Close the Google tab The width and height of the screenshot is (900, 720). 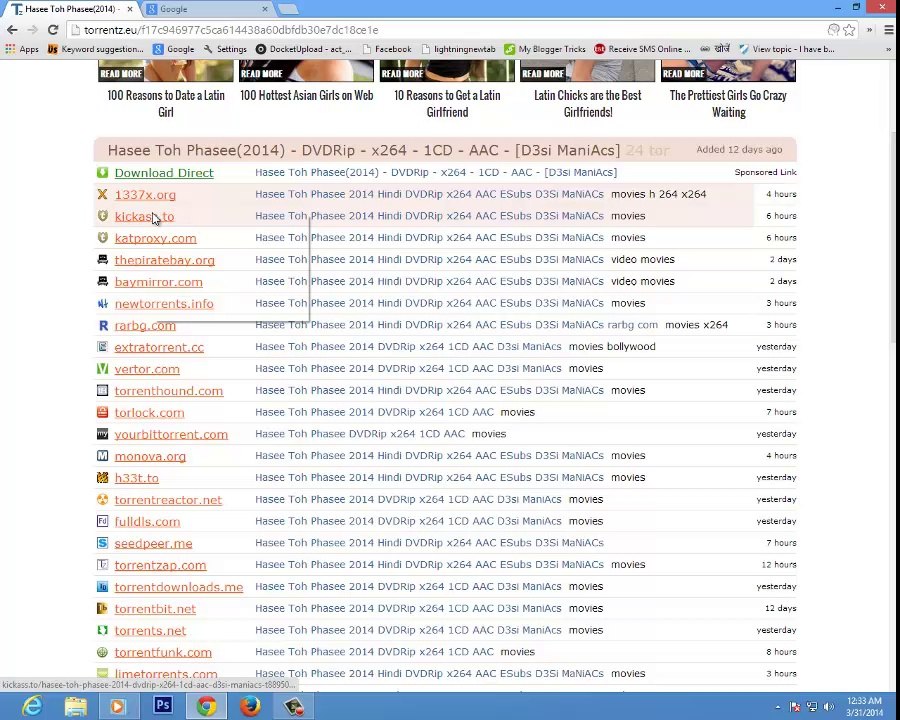coord(265,9)
